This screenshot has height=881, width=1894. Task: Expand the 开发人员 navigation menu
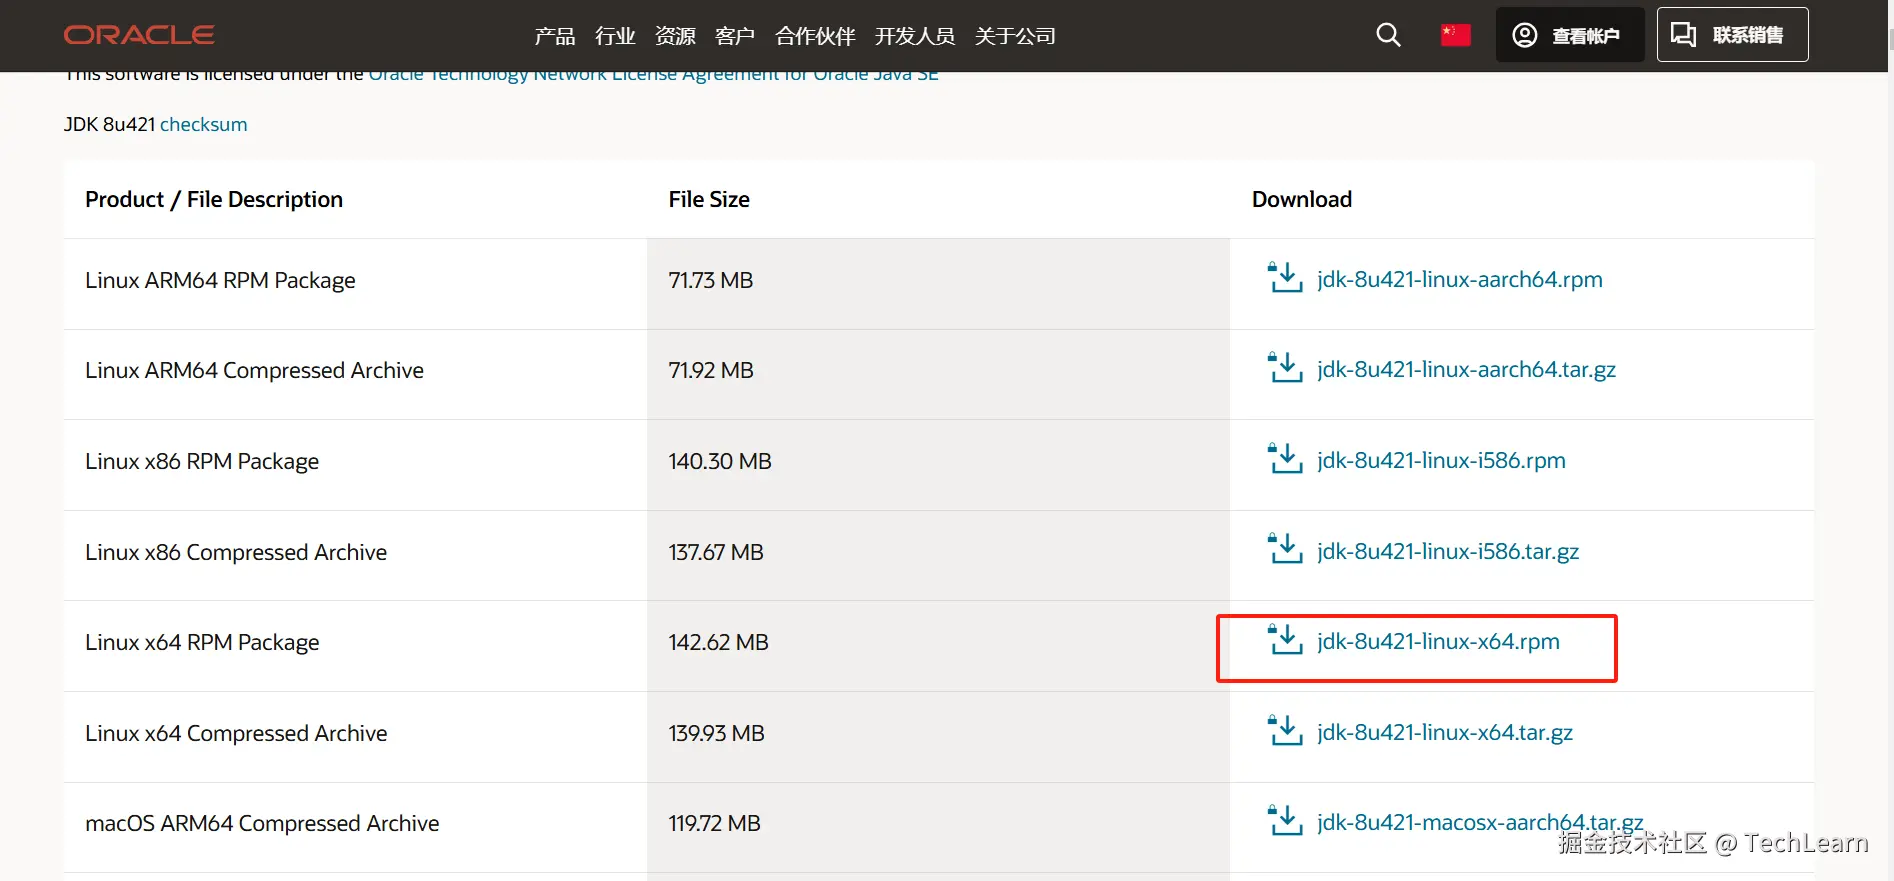[914, 36]
